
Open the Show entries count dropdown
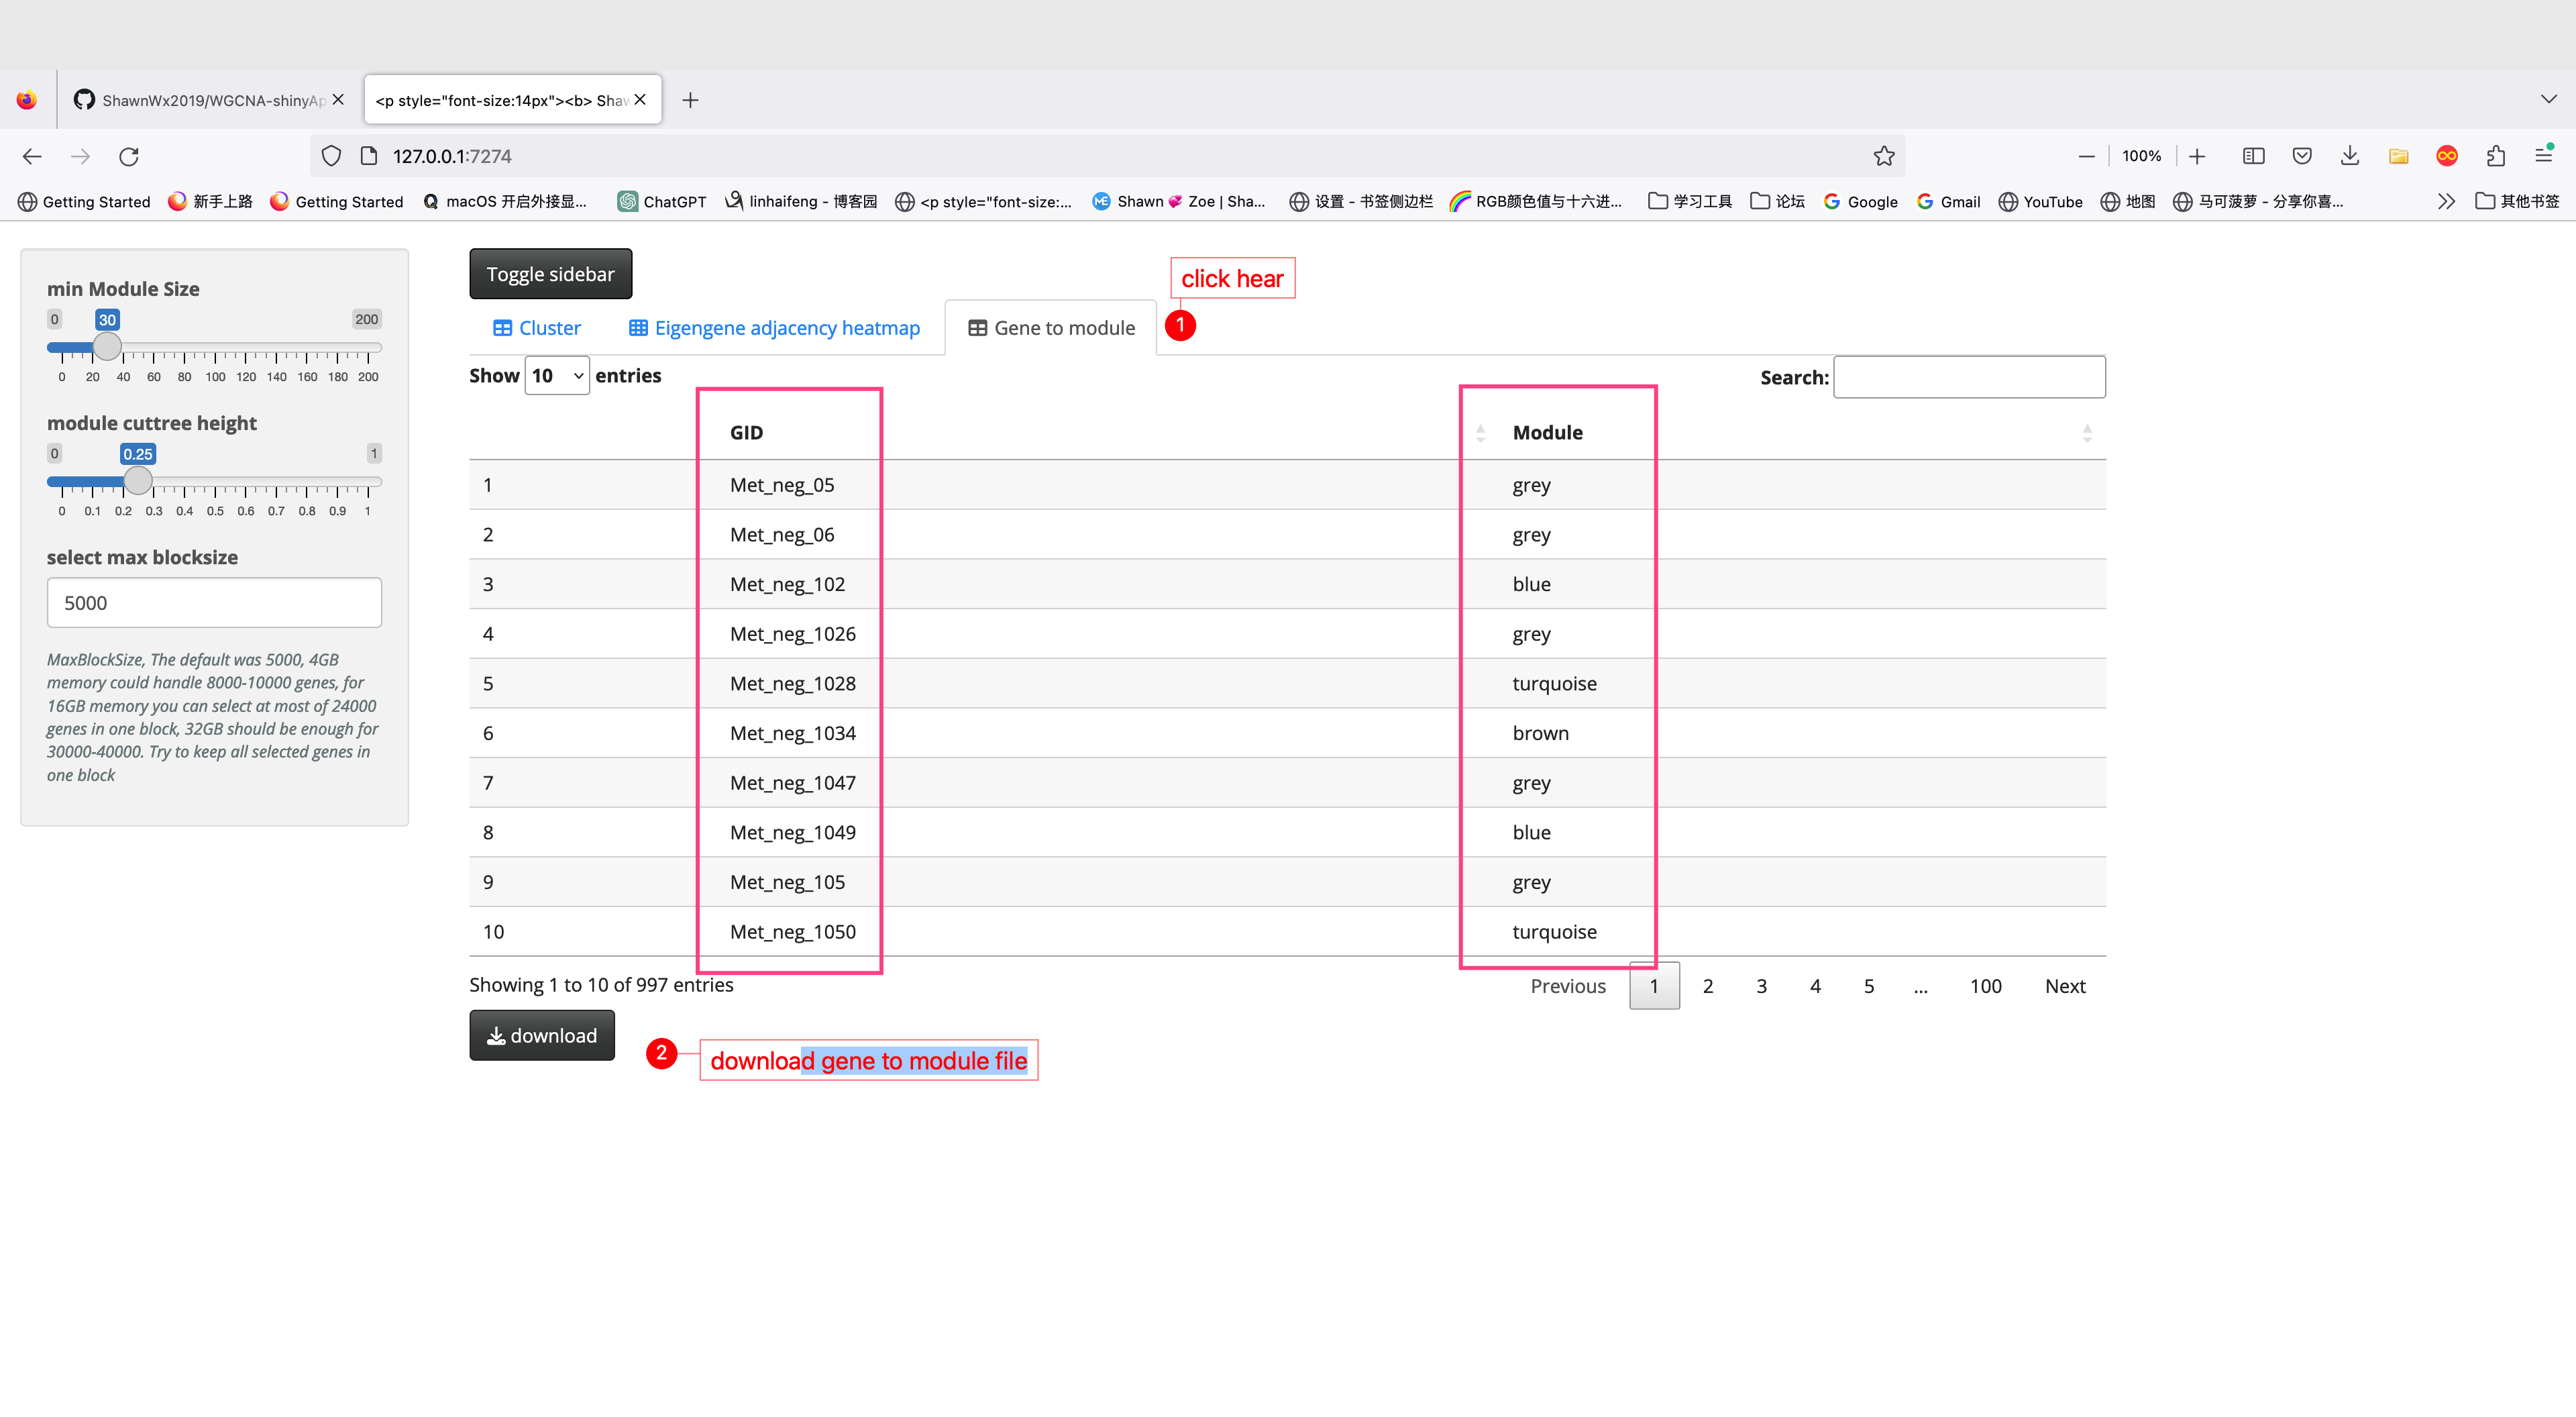tap(557, 376)
